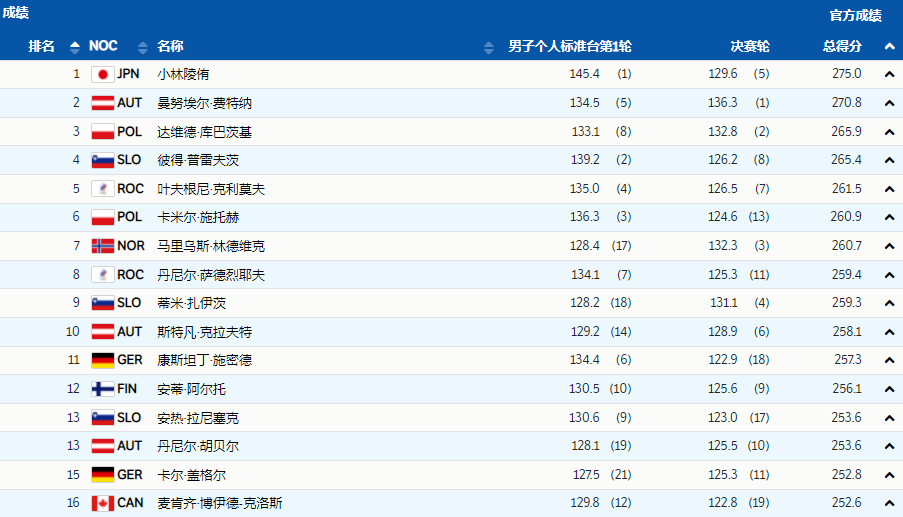Collapse details for 小林陵侑 row

[889, 74]
